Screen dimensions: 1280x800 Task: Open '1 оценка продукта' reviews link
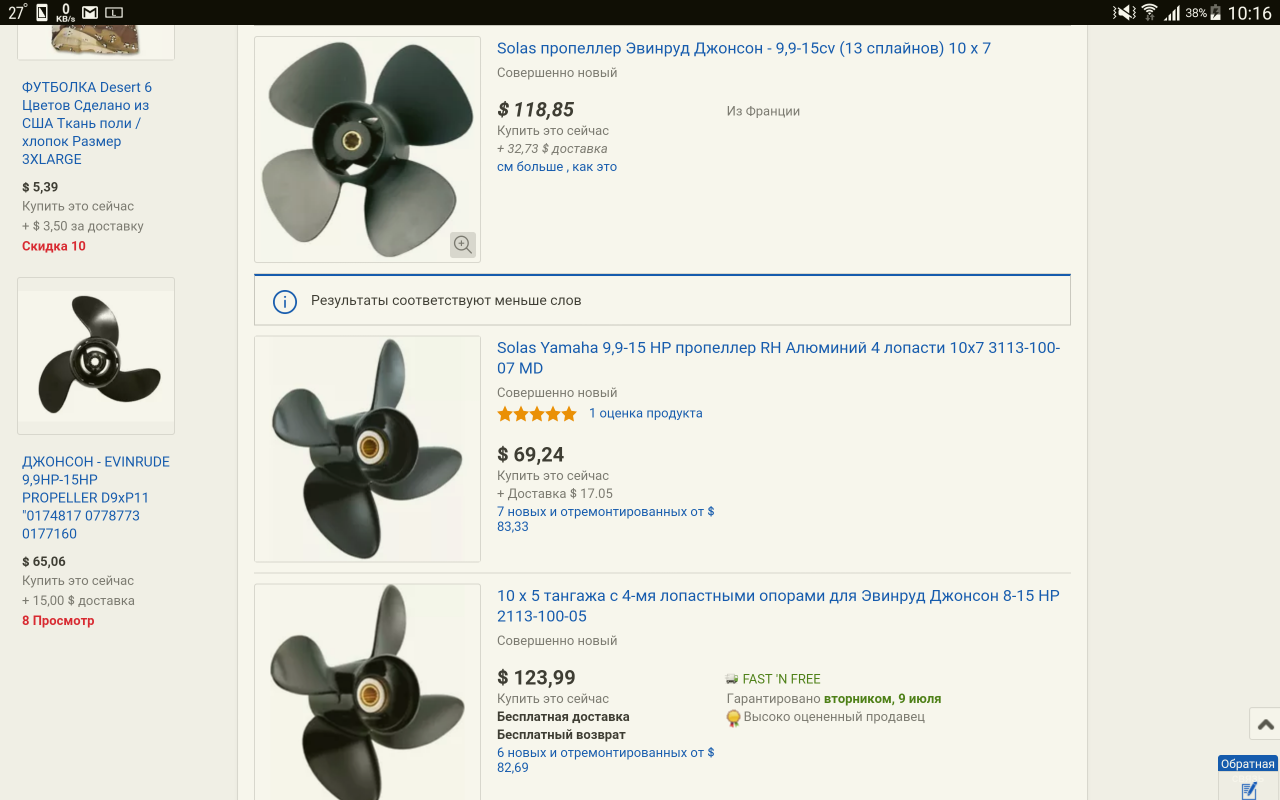click(x=645, y=413)
